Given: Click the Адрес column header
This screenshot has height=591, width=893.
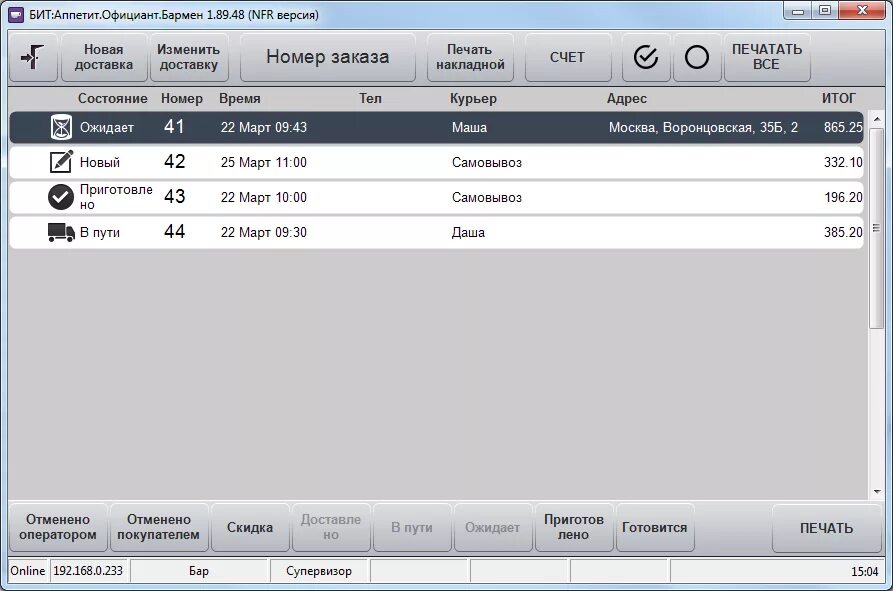Looking at the screenshot, I should click(x=626, y=98).
